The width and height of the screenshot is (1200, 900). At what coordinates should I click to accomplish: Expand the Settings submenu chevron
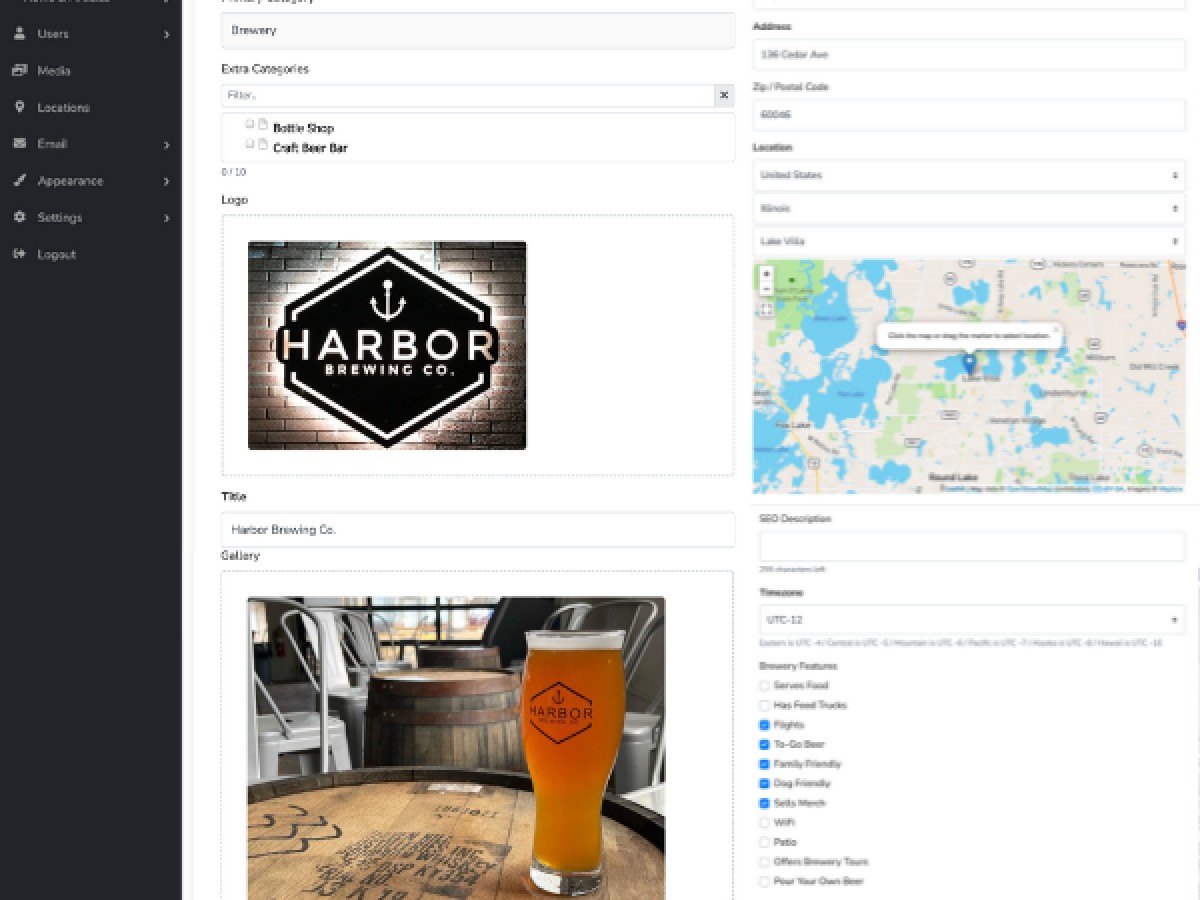point(166,218)
